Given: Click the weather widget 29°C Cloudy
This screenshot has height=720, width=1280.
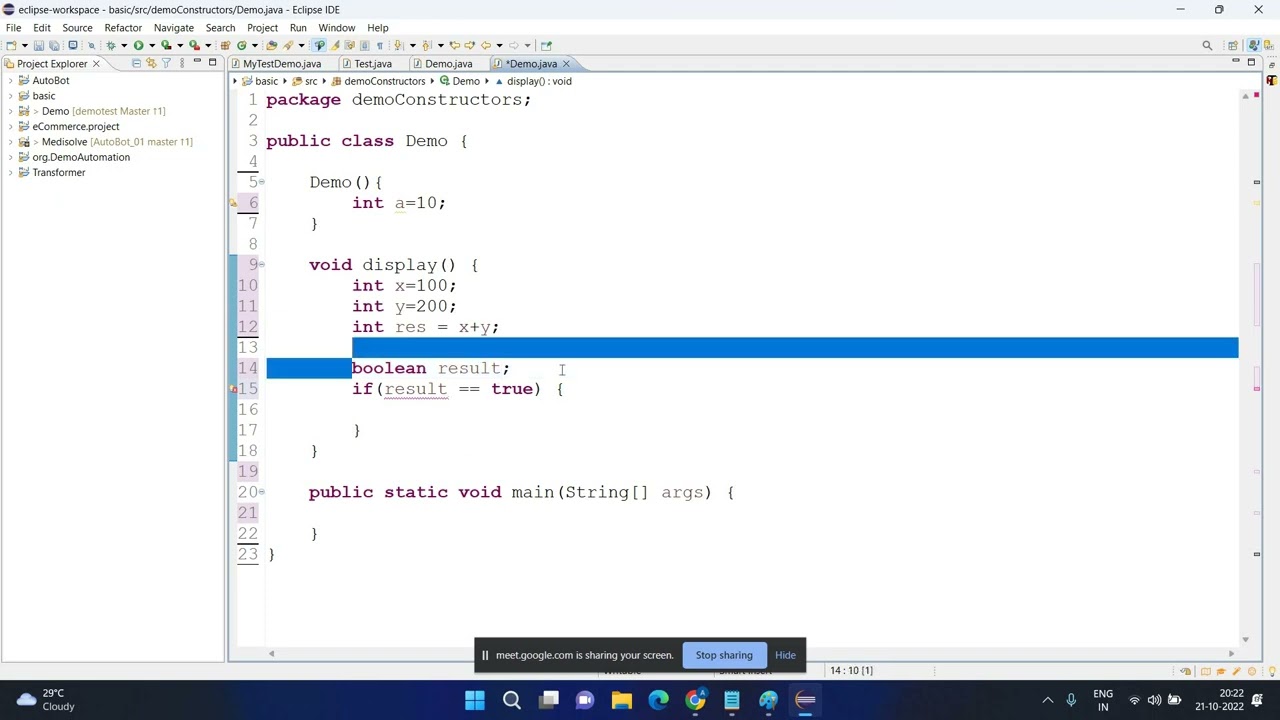Looking at the screenshot, I should (x=44, y=700).
